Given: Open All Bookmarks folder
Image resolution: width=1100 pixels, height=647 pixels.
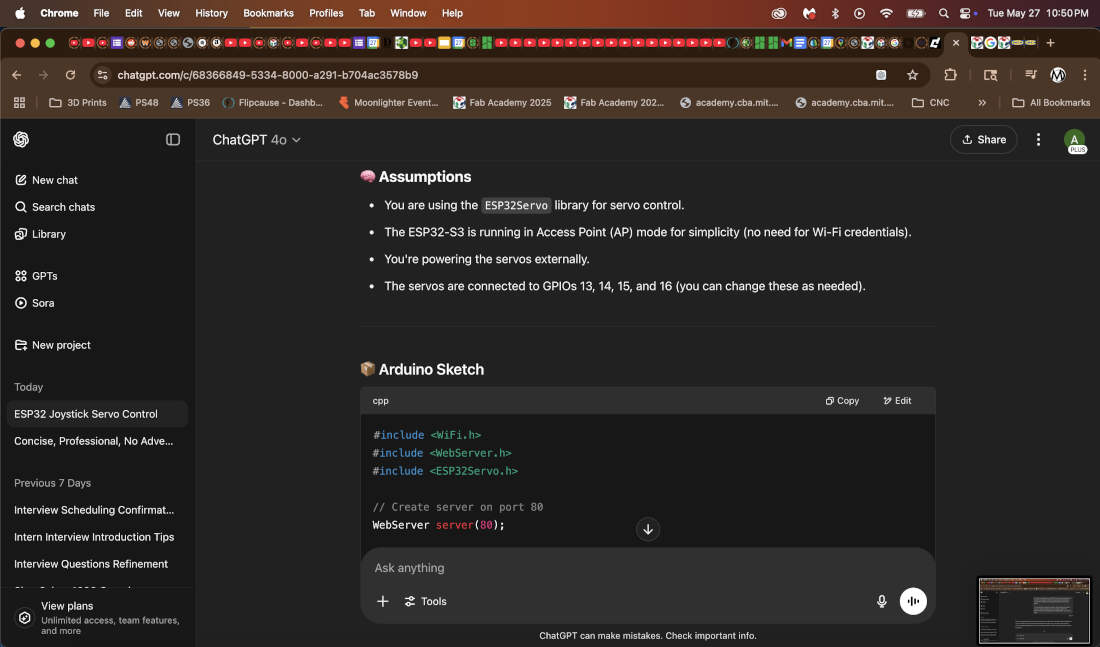Looking at the screenshot, I should 1051,102.
